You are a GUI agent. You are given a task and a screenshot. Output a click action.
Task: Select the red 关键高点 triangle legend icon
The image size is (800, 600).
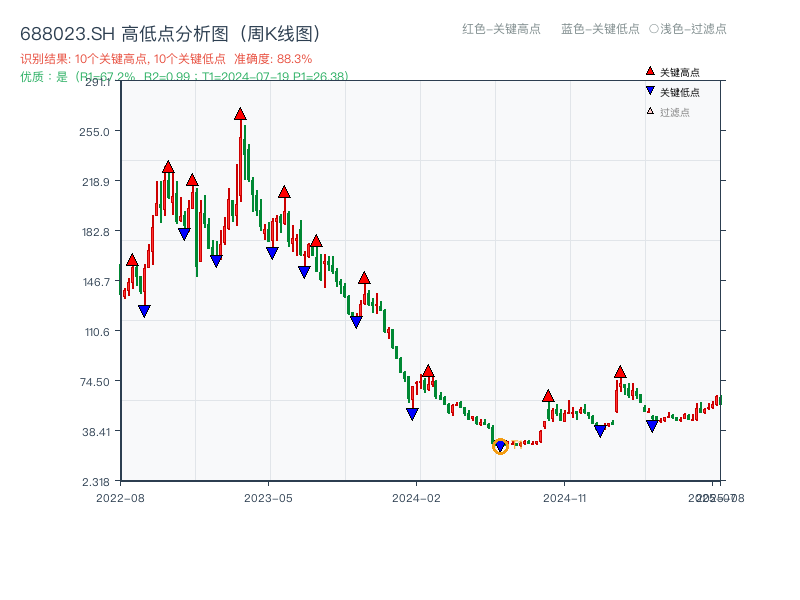click(650, 71)
